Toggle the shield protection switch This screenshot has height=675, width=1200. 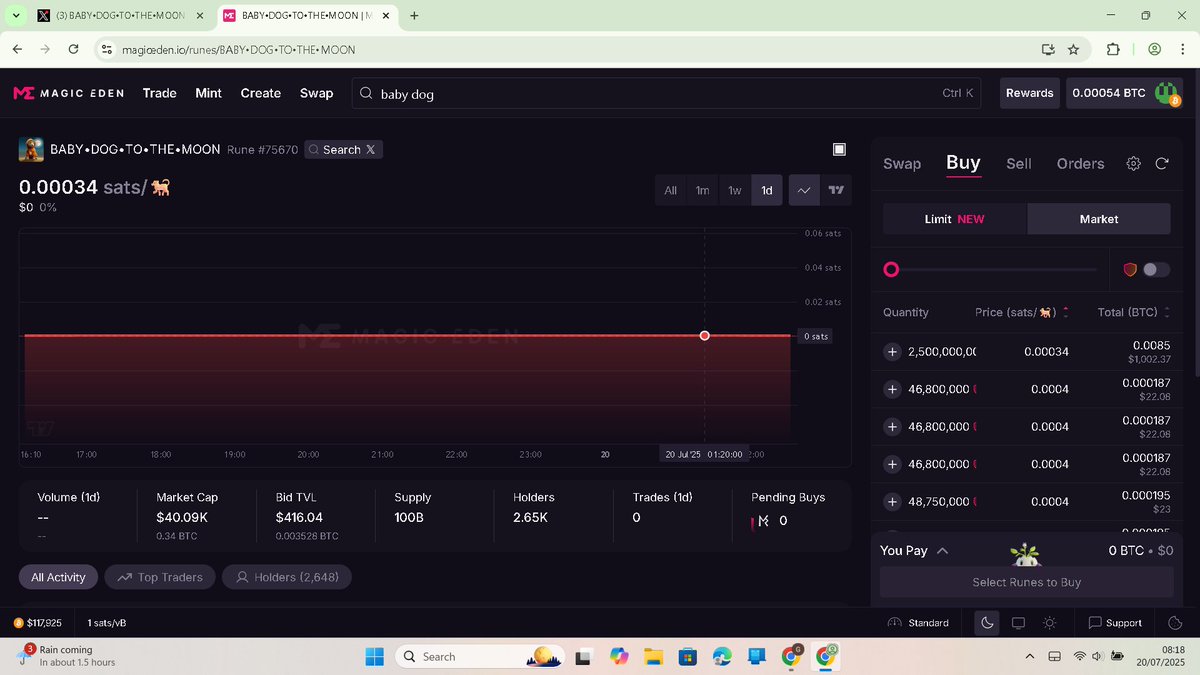pyautogui.click(x=1156, y=269)
